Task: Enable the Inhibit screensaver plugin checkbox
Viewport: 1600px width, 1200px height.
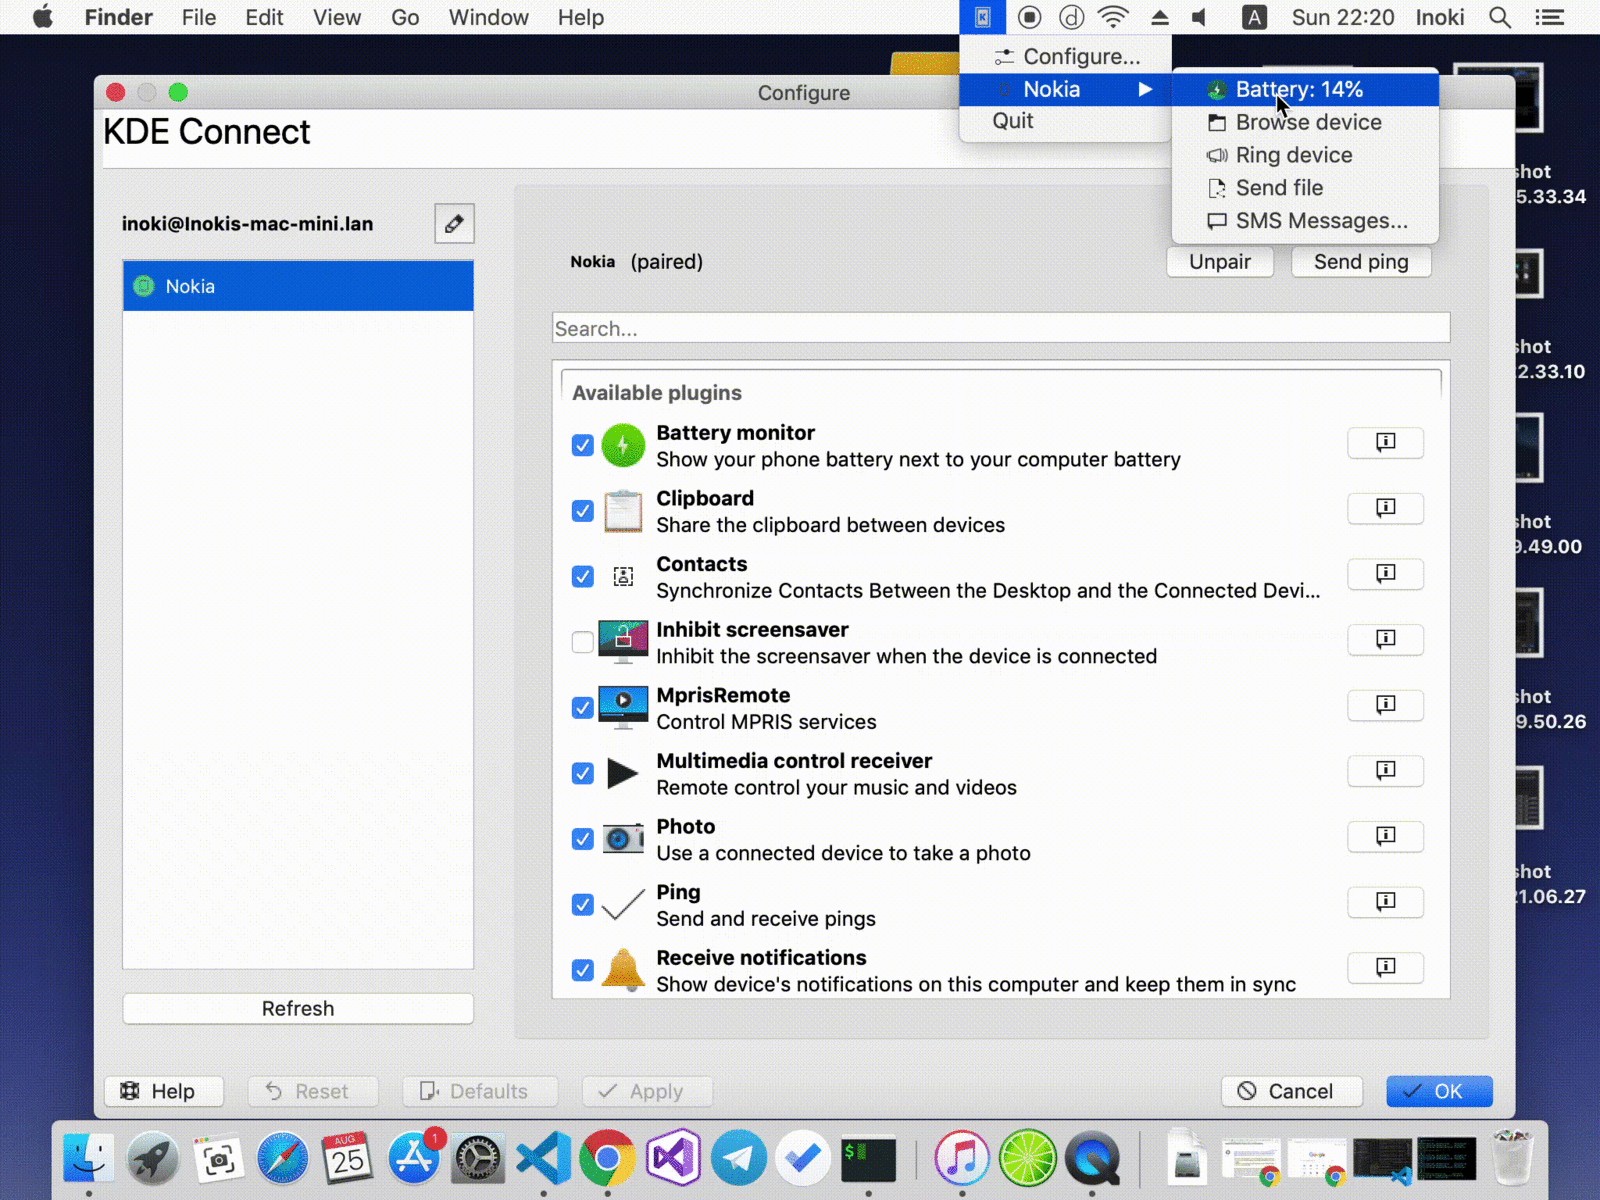Action: (583, 642)
